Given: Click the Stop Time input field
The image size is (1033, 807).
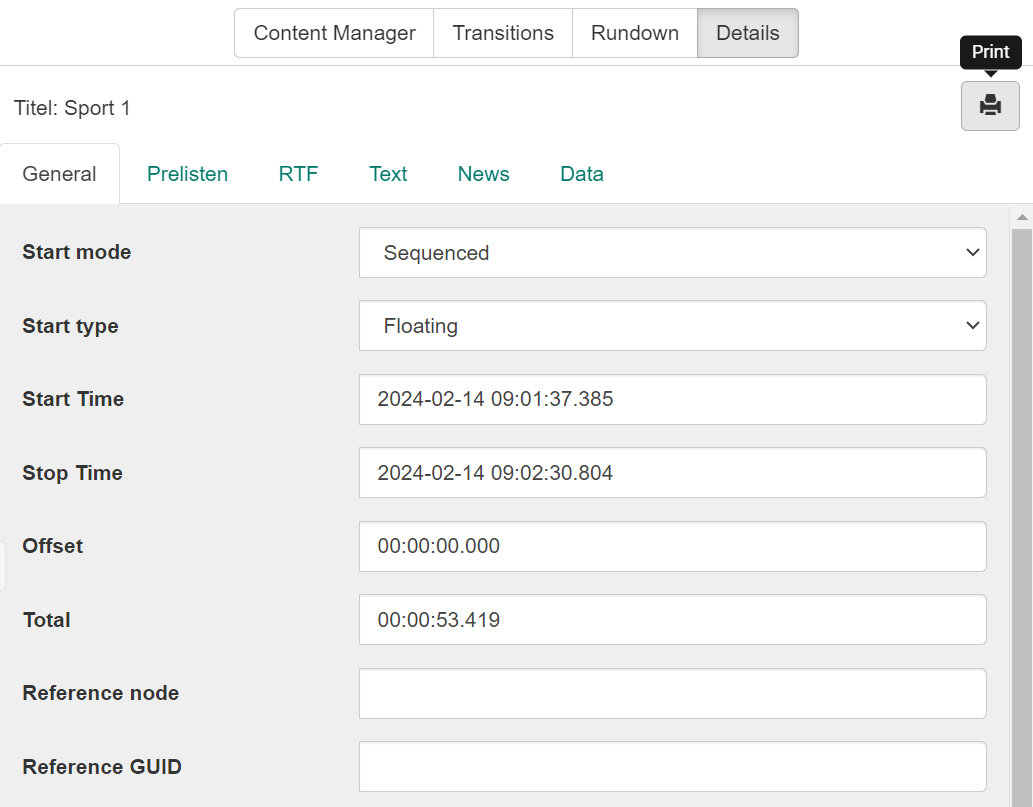Looking at the screenshot, I should [x=672, y=473].
